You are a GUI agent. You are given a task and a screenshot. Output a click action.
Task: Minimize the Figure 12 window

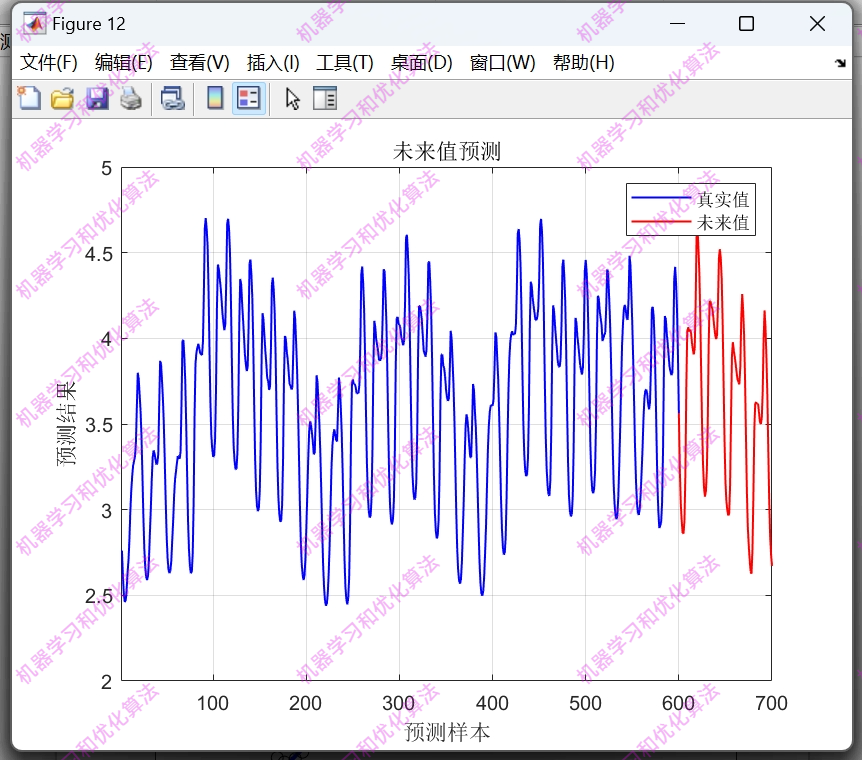coord(677,24)
